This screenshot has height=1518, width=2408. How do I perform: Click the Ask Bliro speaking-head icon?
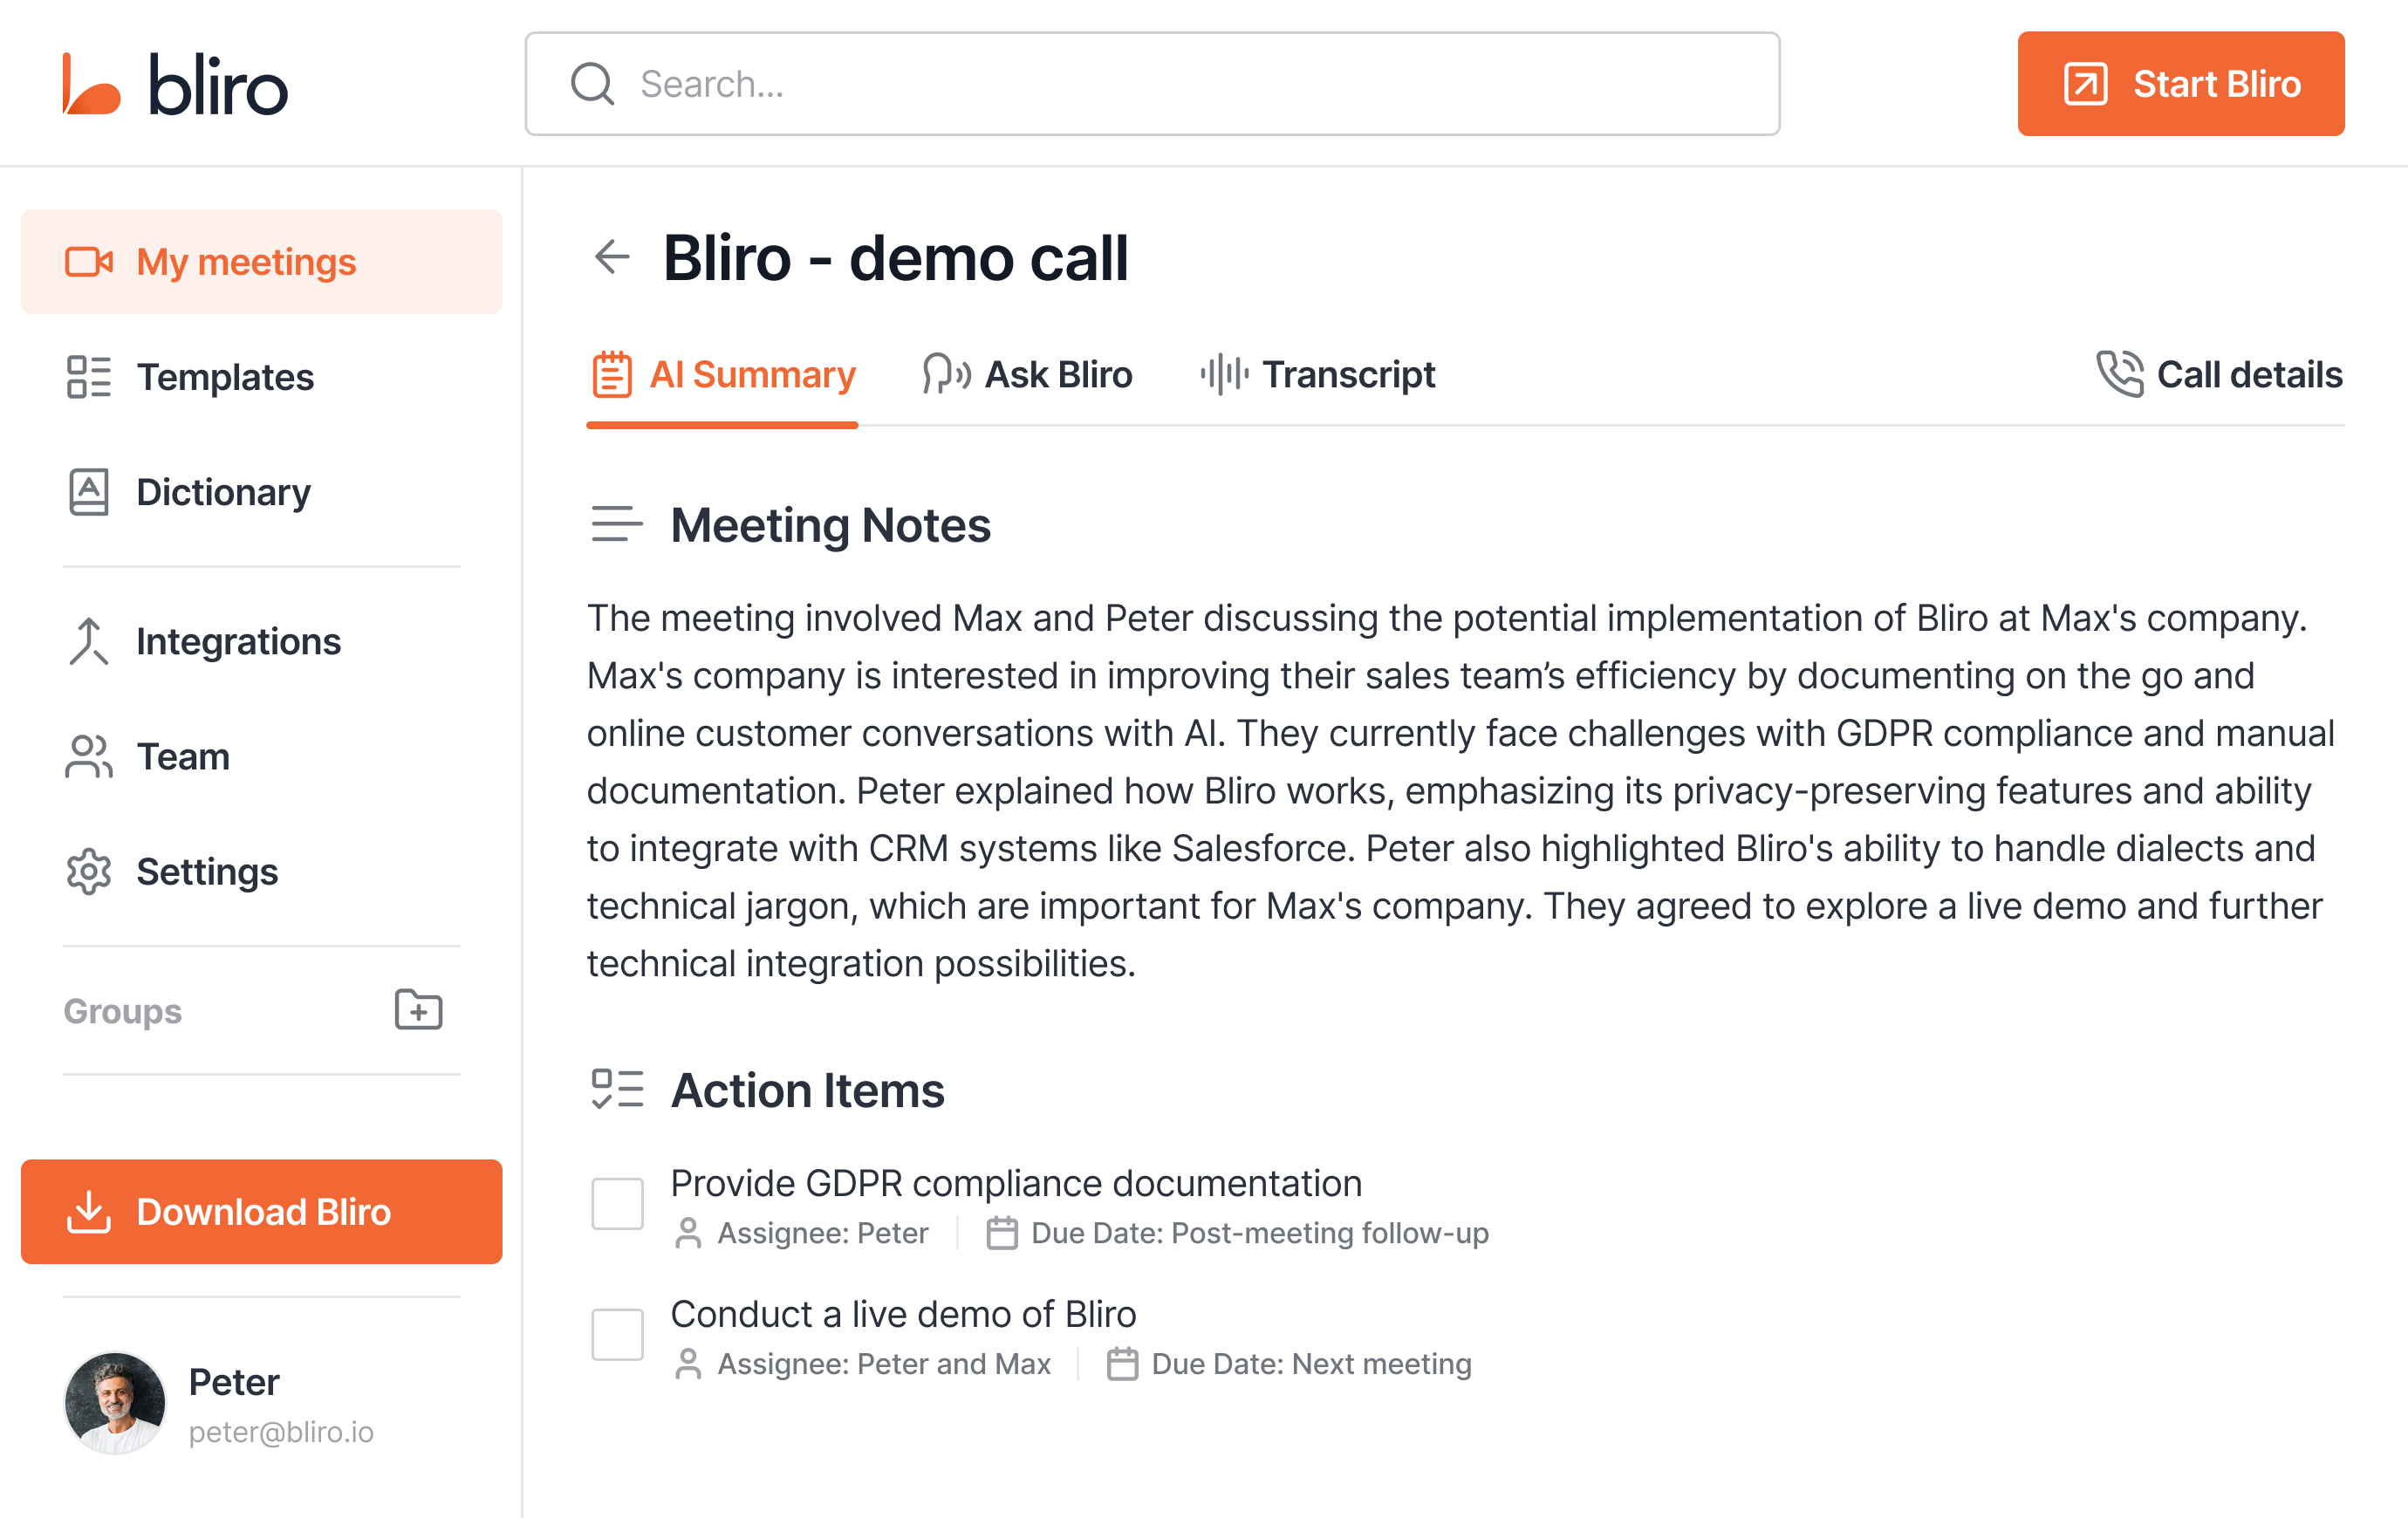click(945, 375)
